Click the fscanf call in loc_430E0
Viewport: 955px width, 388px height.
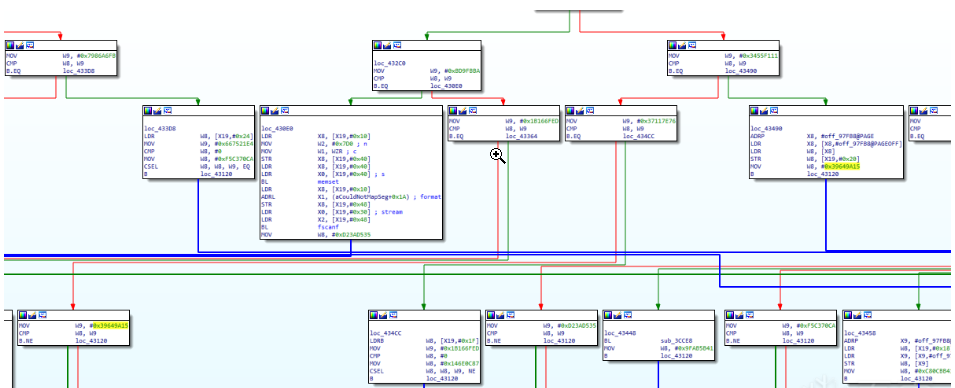tap(328, 227)
